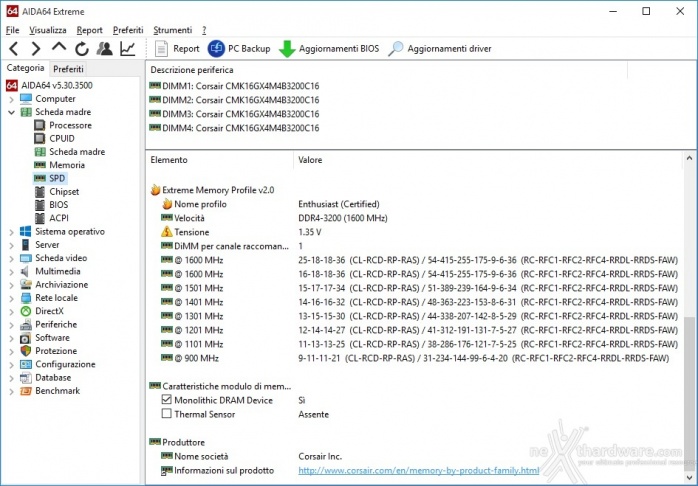Open Aggiornamenti driver search tool
This screenshot has height=486, width=698.
click(440, 49)
